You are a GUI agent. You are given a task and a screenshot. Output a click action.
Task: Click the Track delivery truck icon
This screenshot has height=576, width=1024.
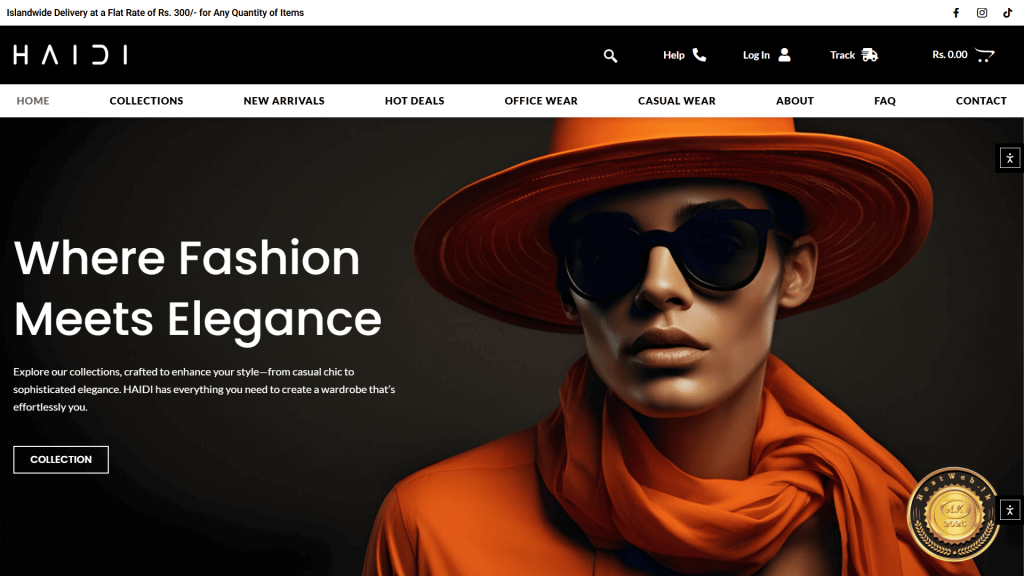(869, 55)
